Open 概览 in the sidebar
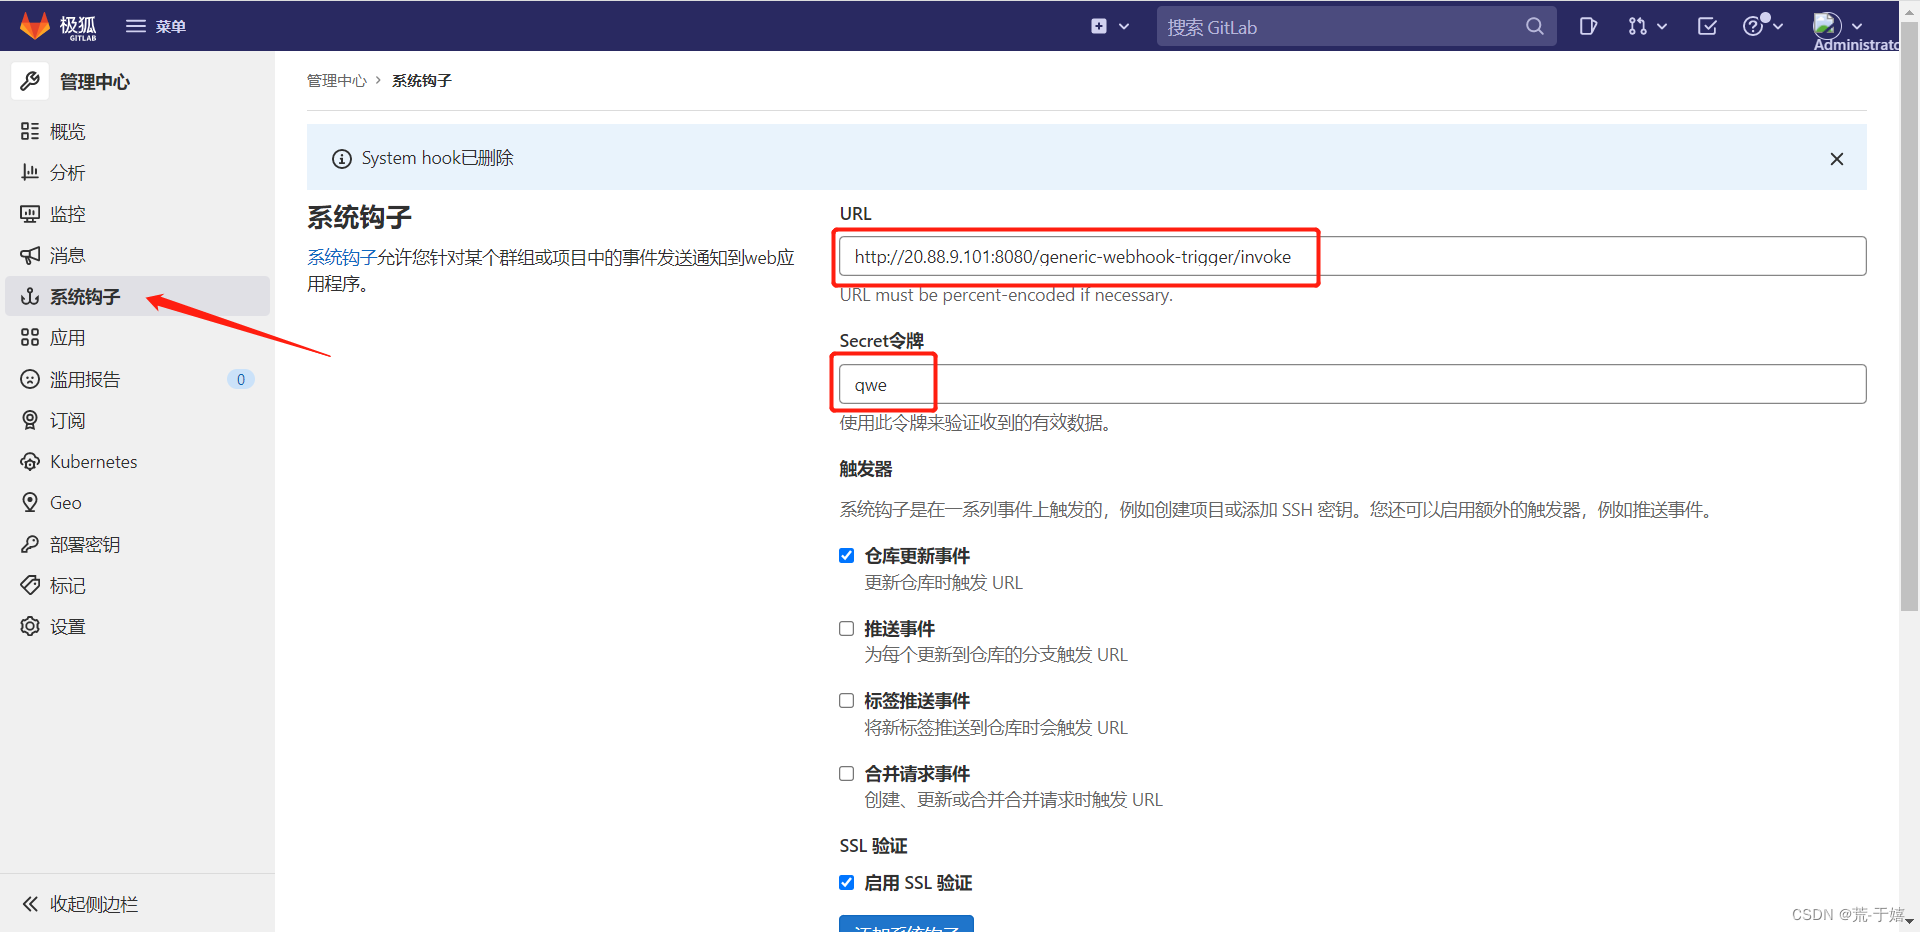The image size is (1920, 932). pyautogui.click(x=137, y=131)
